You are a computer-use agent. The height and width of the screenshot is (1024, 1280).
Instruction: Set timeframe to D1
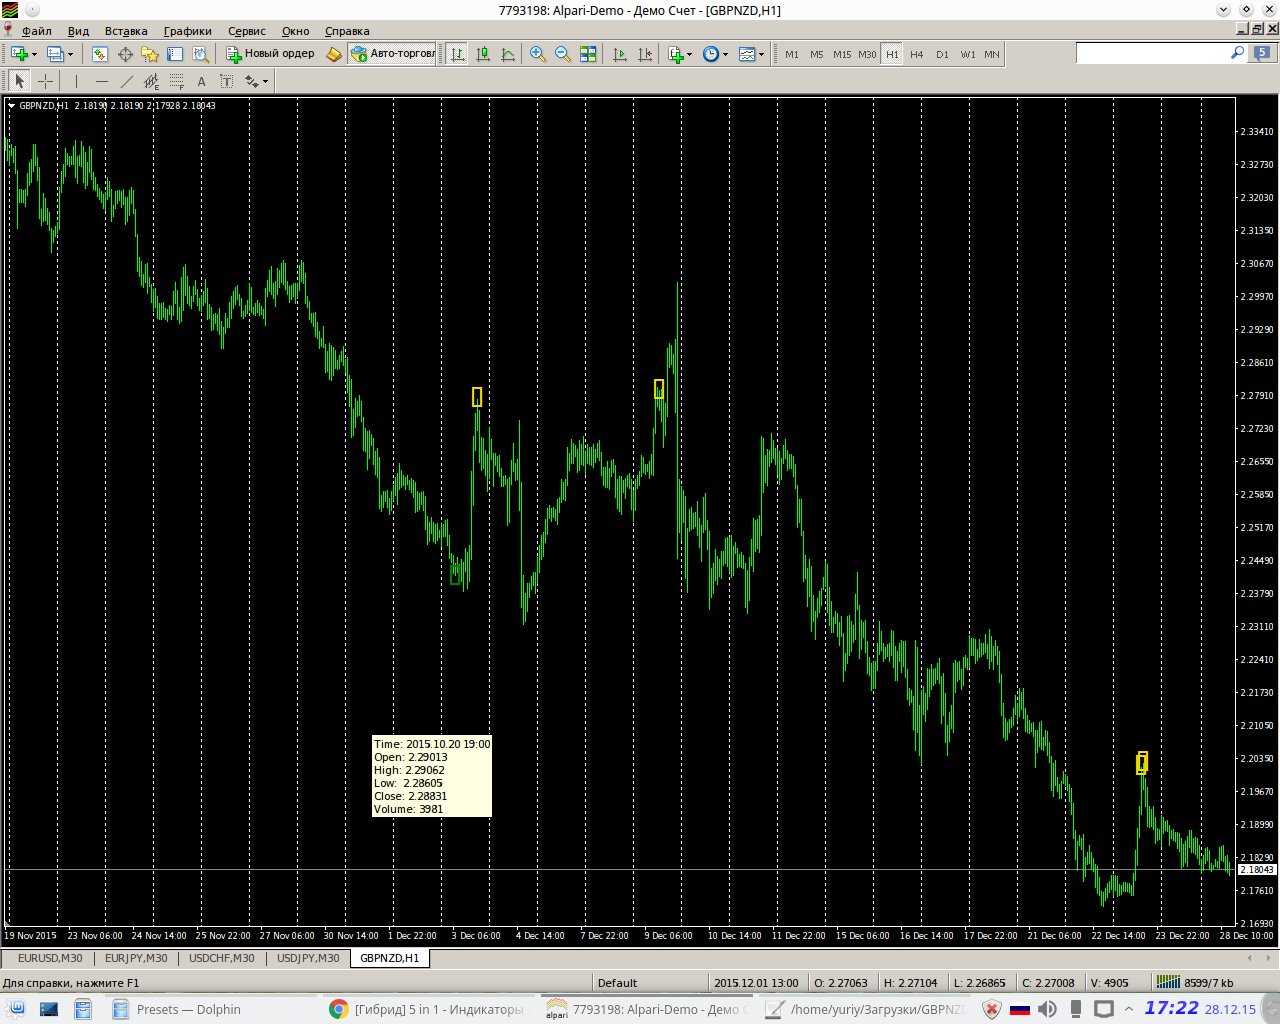(x=942, y=54)
